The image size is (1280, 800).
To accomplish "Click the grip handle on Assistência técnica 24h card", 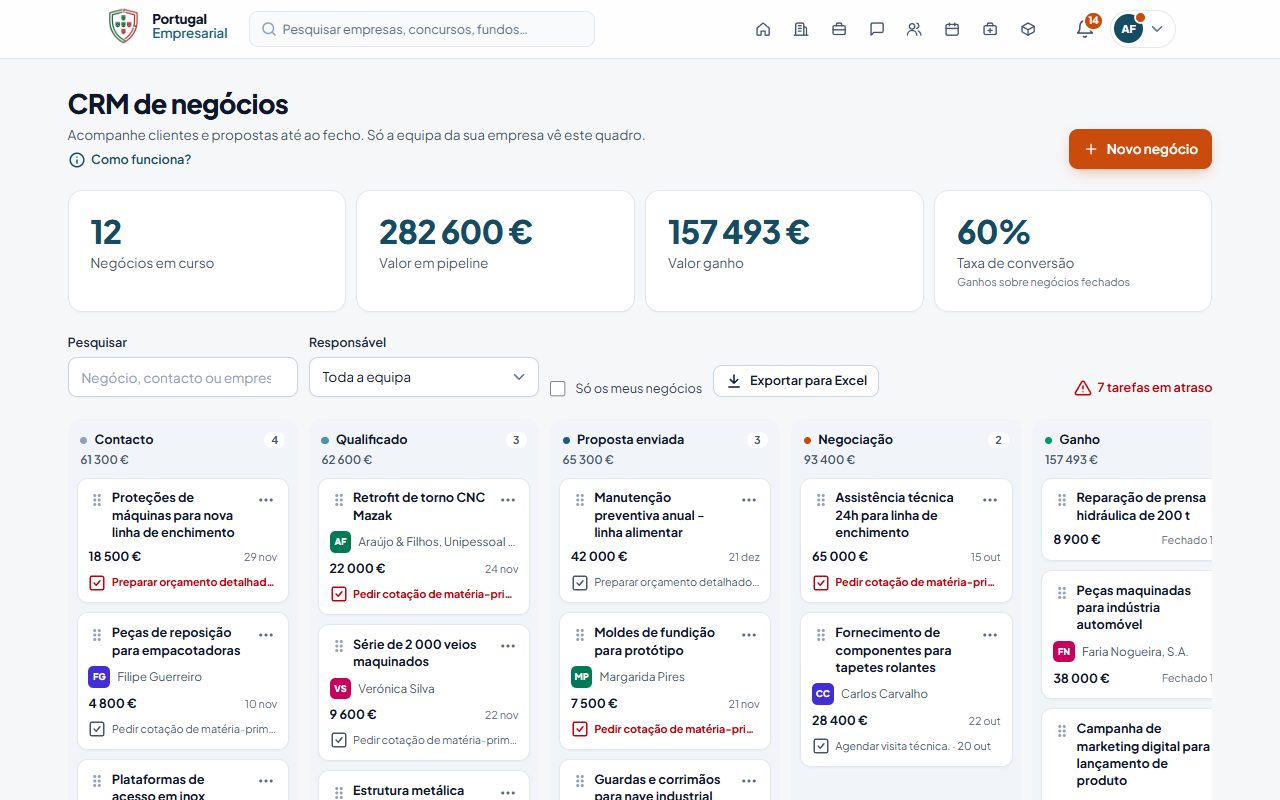I will coord(820,500).
